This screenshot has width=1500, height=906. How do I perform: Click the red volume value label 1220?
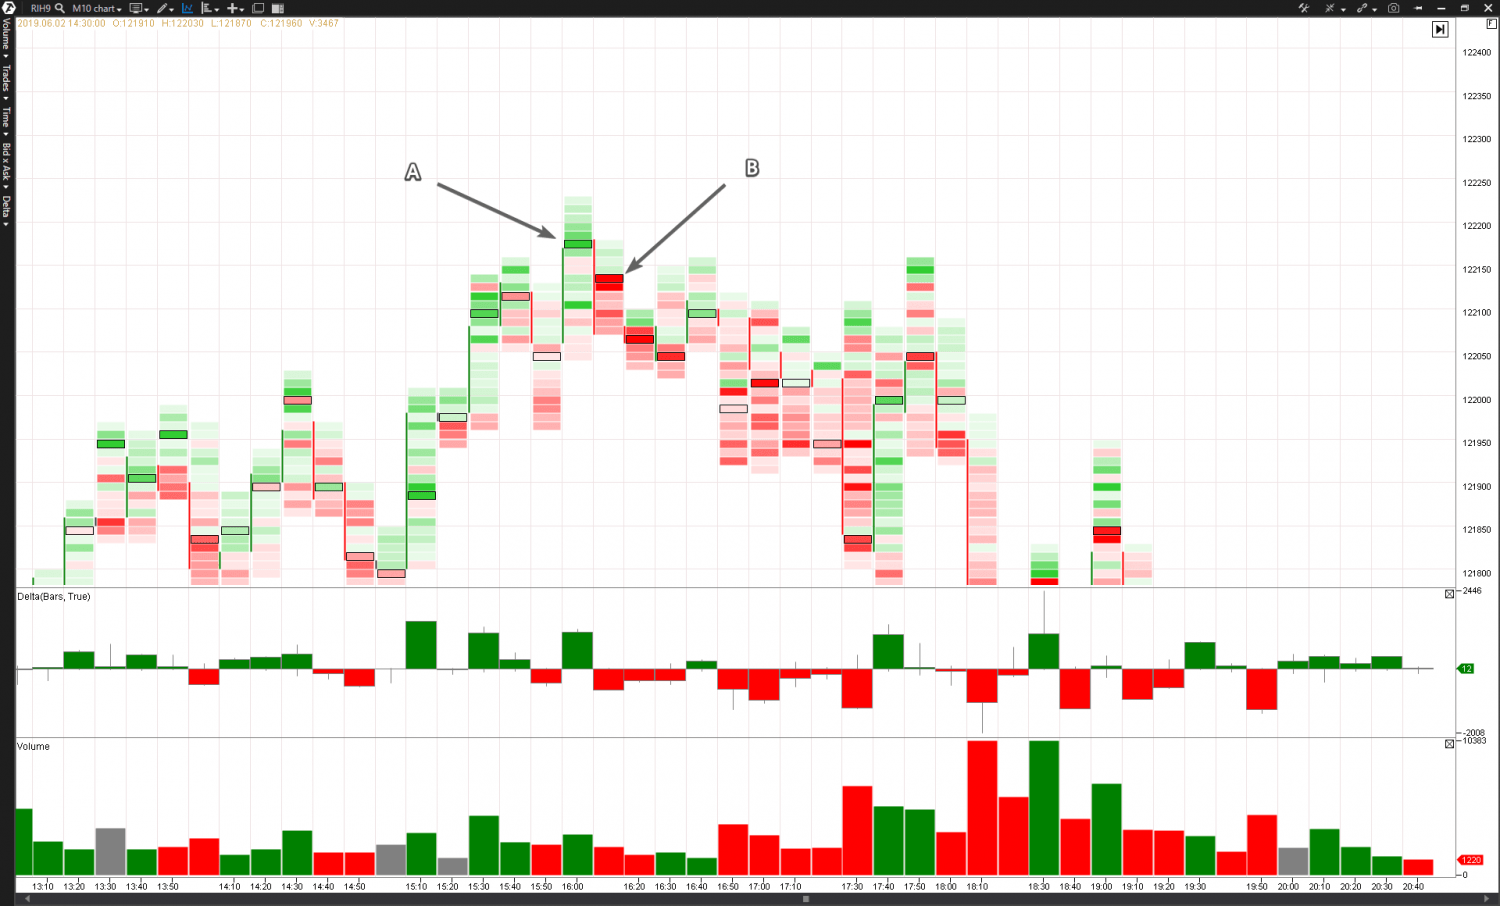pos(1470,860)
